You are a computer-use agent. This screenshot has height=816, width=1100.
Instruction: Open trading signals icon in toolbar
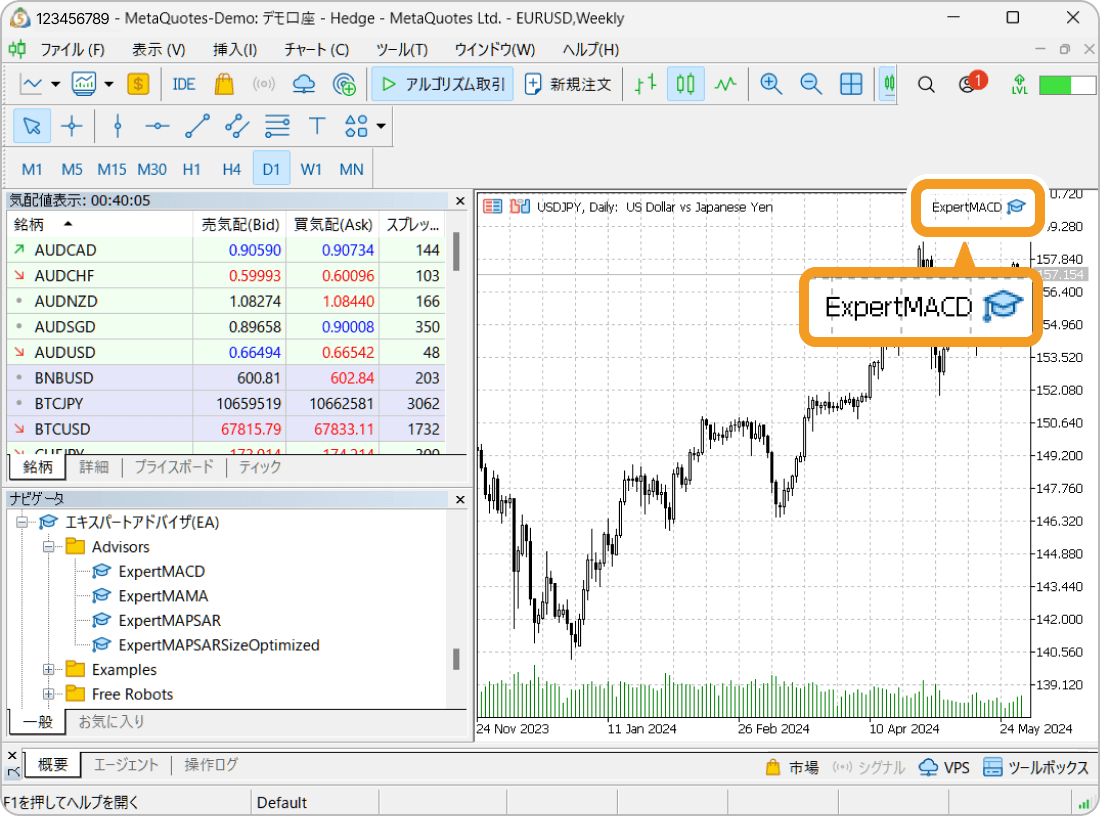coord(264,84)
